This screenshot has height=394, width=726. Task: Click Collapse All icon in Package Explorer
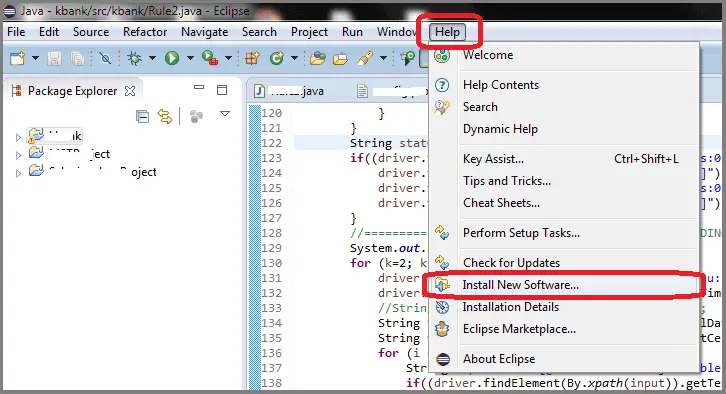142,116
